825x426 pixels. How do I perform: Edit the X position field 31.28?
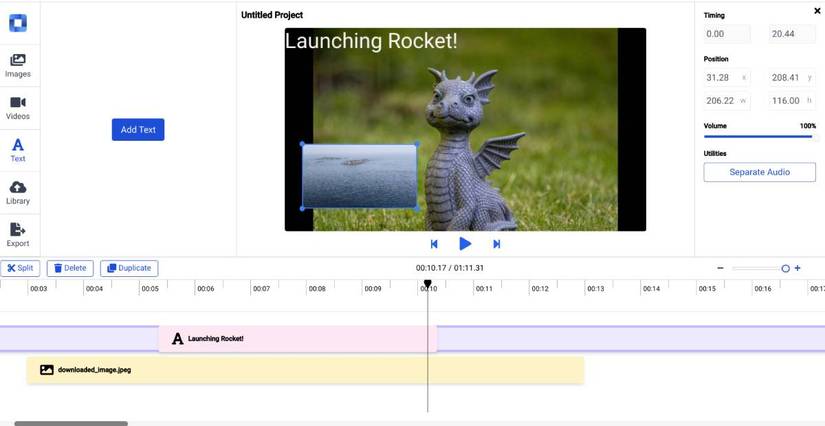[x=727, y=77]
